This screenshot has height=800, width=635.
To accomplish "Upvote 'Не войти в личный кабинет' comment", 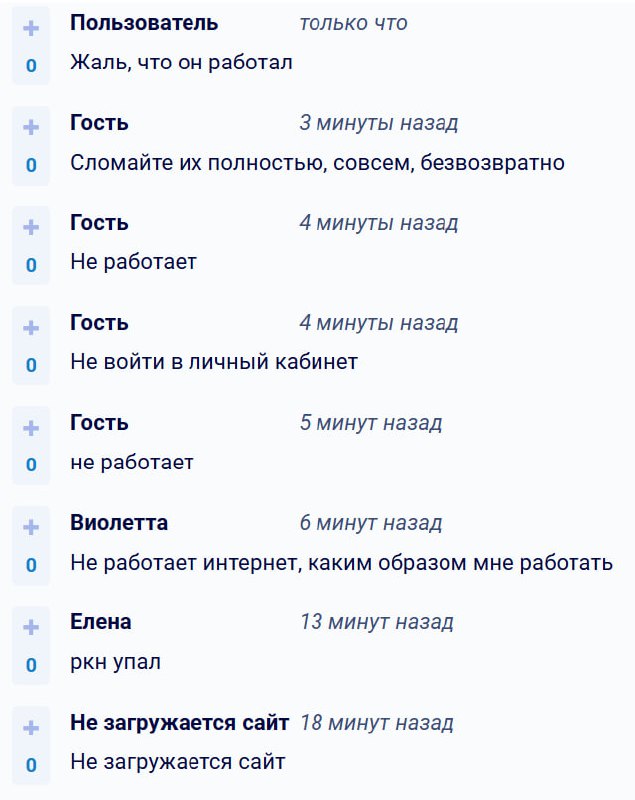I will (31, 327).
